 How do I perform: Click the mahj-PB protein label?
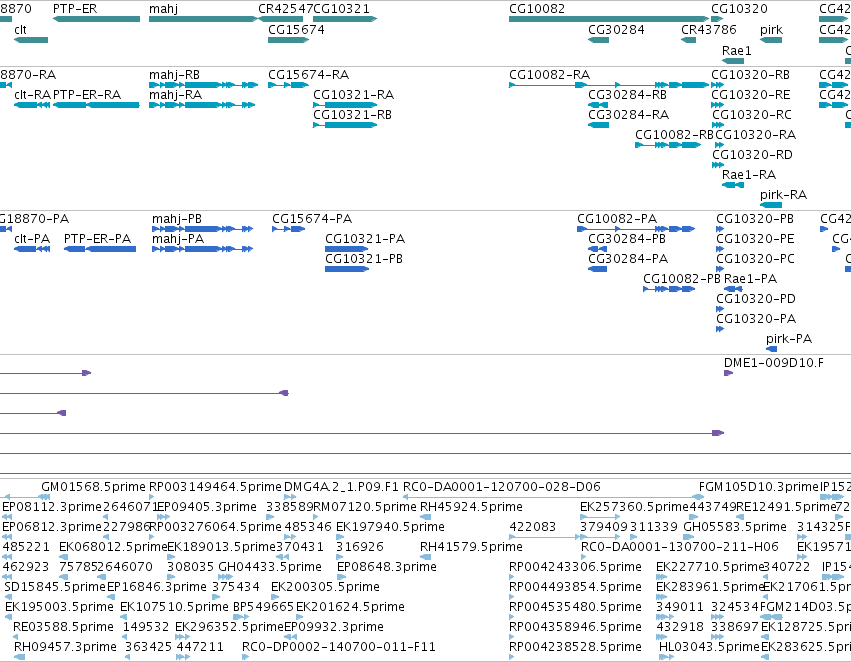[x=177, y=219]
